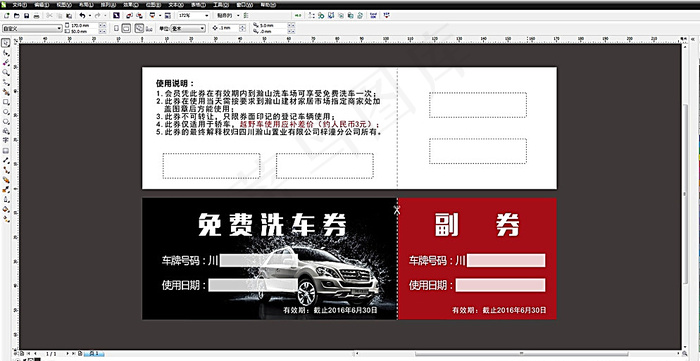Click the nudge distance field showing .1 mm

pos(228,28)
